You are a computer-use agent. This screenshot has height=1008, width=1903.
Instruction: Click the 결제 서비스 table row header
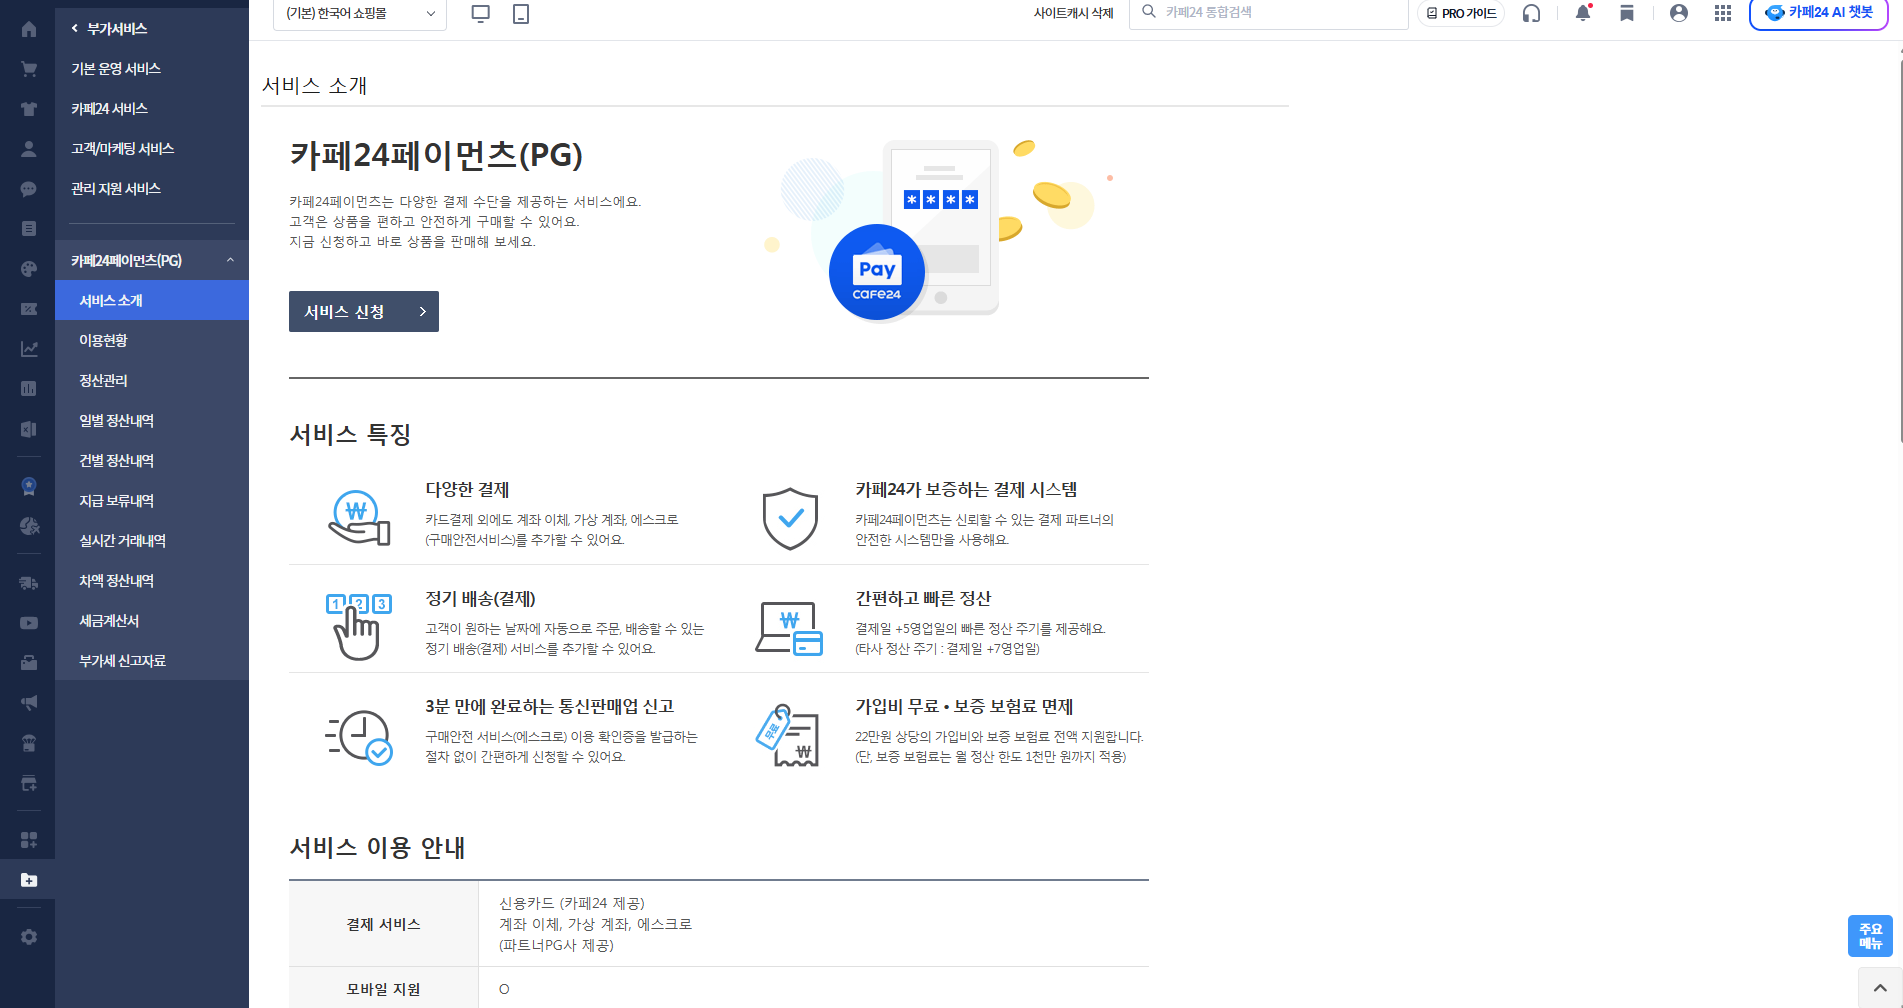coord(384,924)
